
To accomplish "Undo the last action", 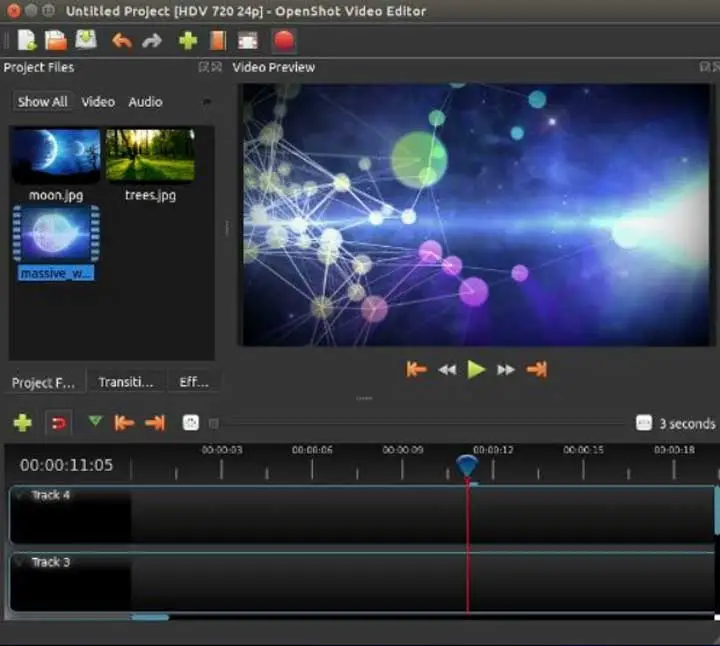I will pyautogui.click(x=122, y=41).
